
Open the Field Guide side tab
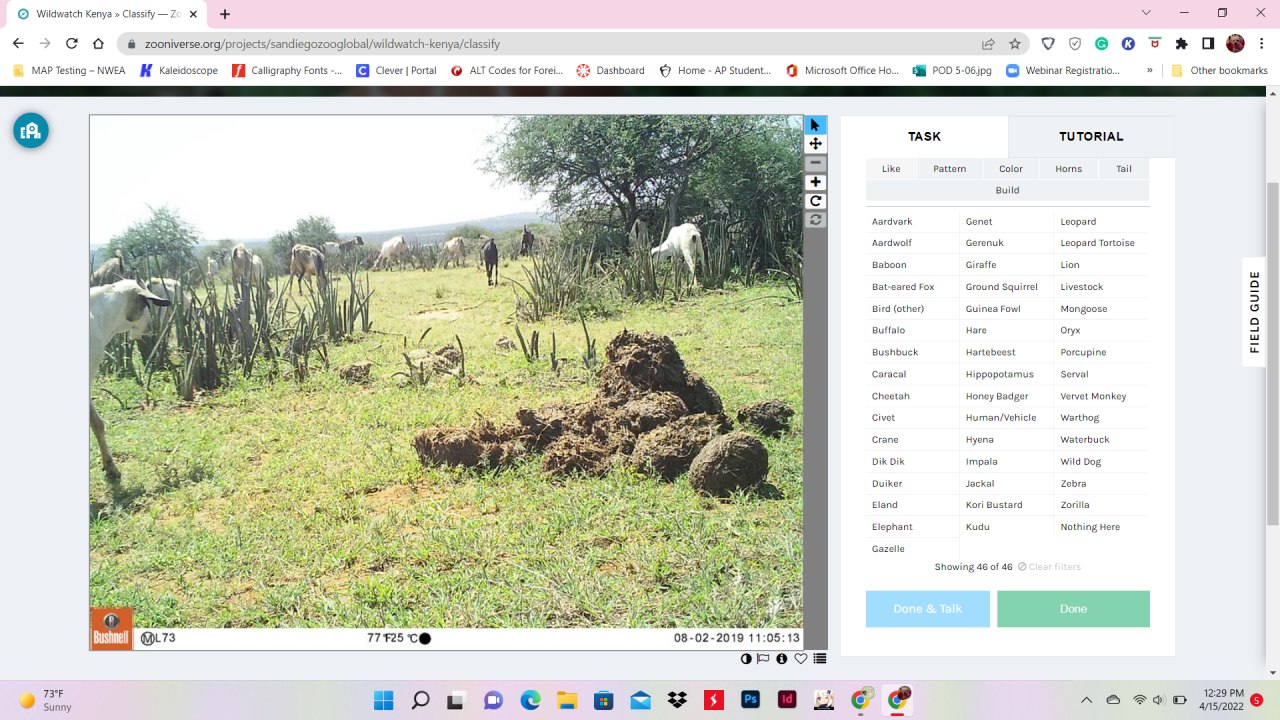pos(1254,312)
